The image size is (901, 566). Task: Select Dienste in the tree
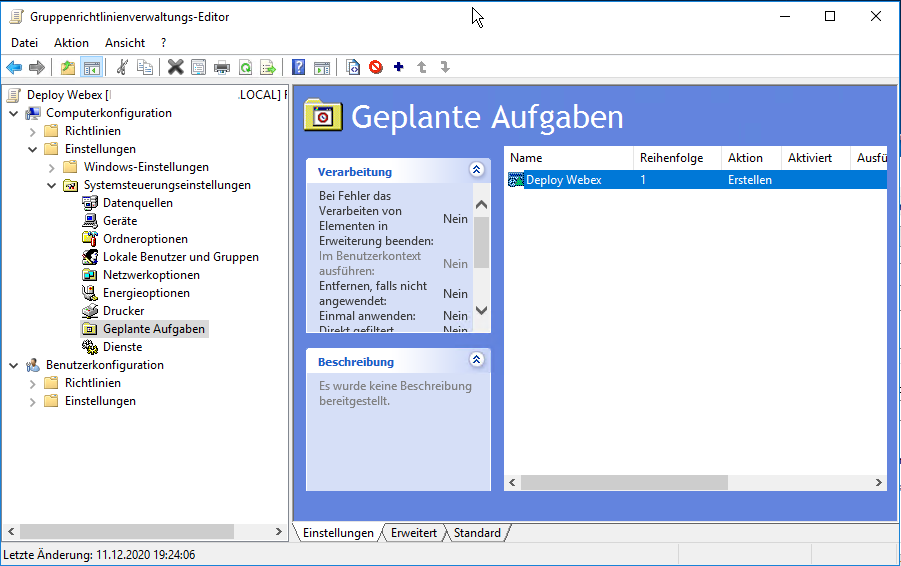point(122,347)
